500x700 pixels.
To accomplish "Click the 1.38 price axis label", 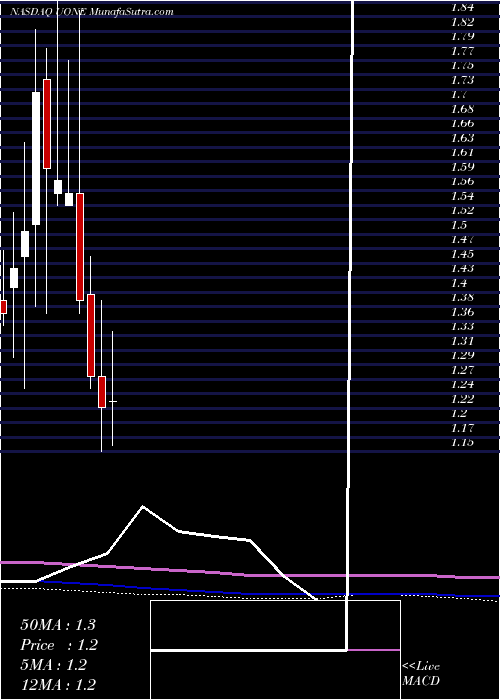I will (462, 297).
